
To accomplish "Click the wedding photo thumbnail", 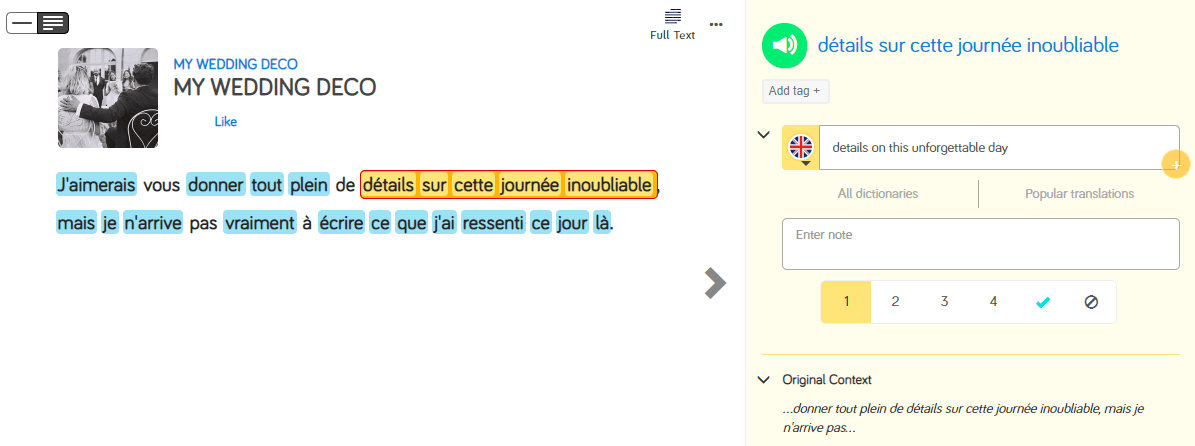I will [x=108, y=98].
